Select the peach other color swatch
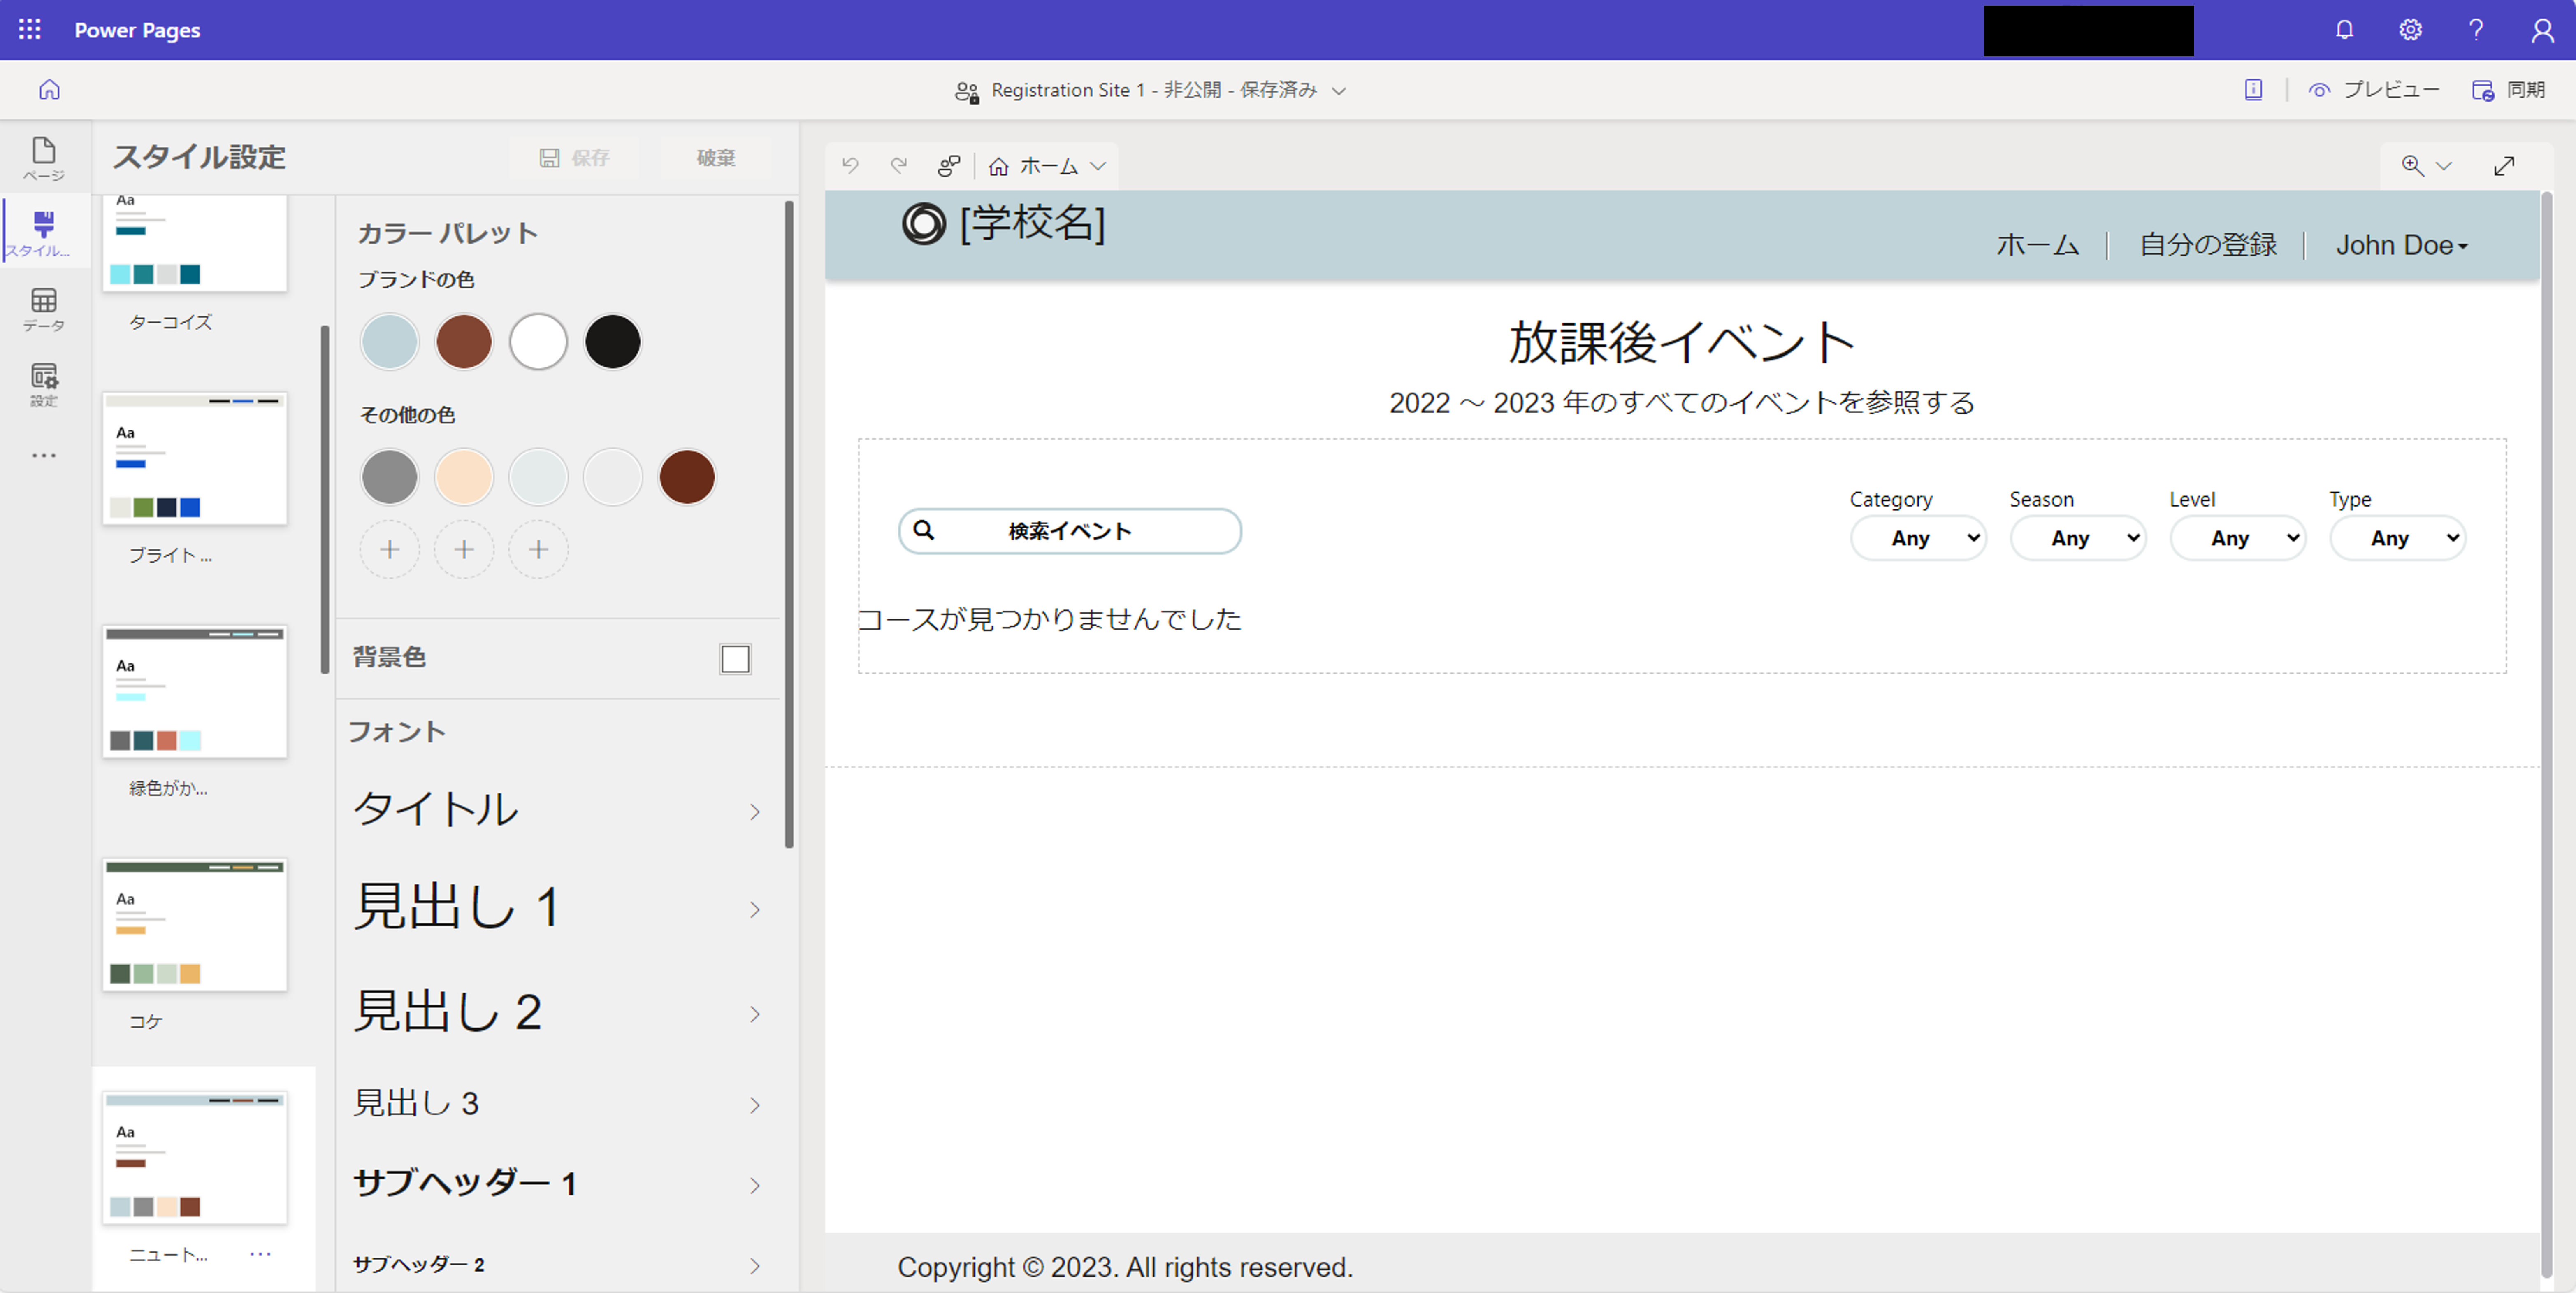Screen dimensions: 2576x1293 point(464,477)
